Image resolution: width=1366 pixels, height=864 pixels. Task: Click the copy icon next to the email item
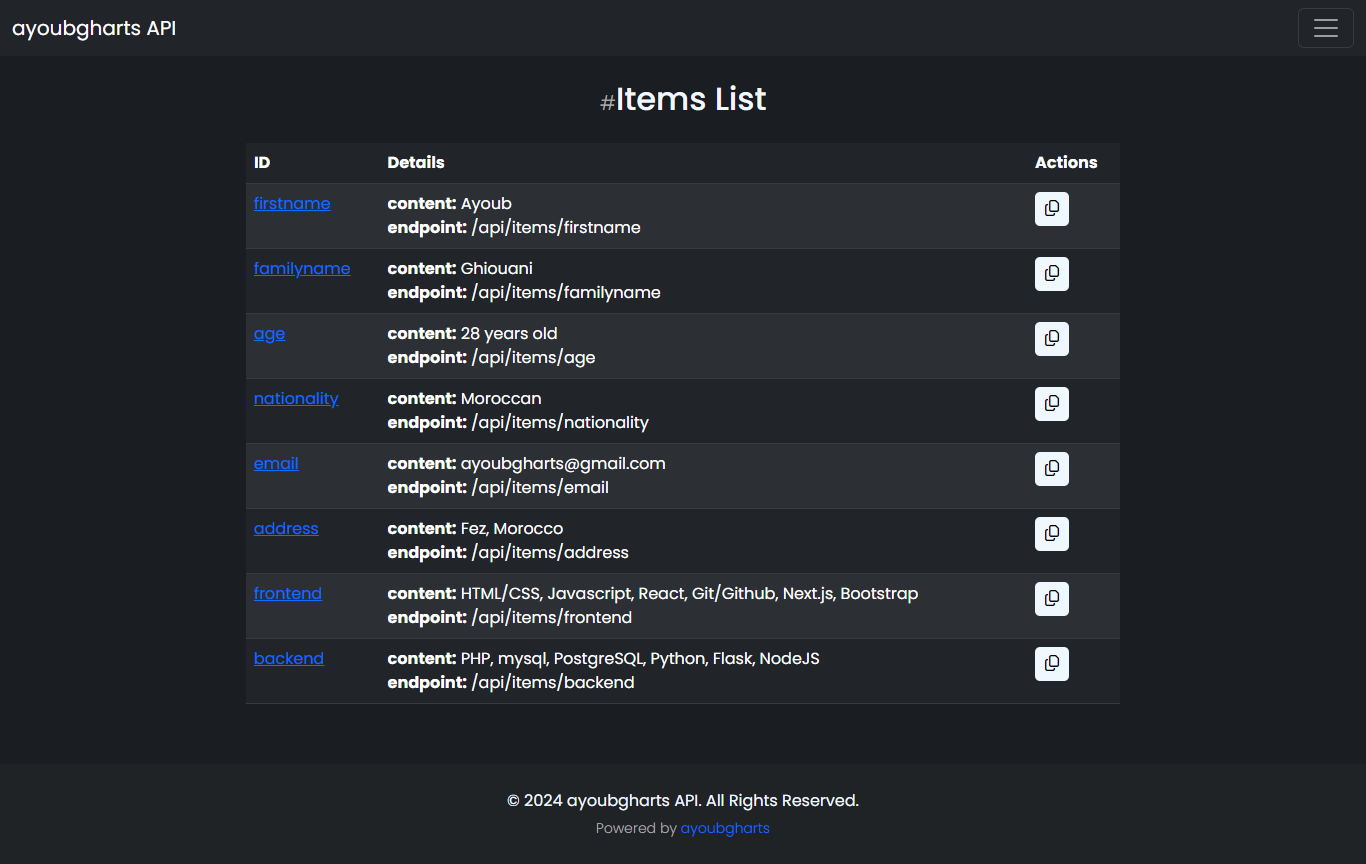(x=1051, y=469)
